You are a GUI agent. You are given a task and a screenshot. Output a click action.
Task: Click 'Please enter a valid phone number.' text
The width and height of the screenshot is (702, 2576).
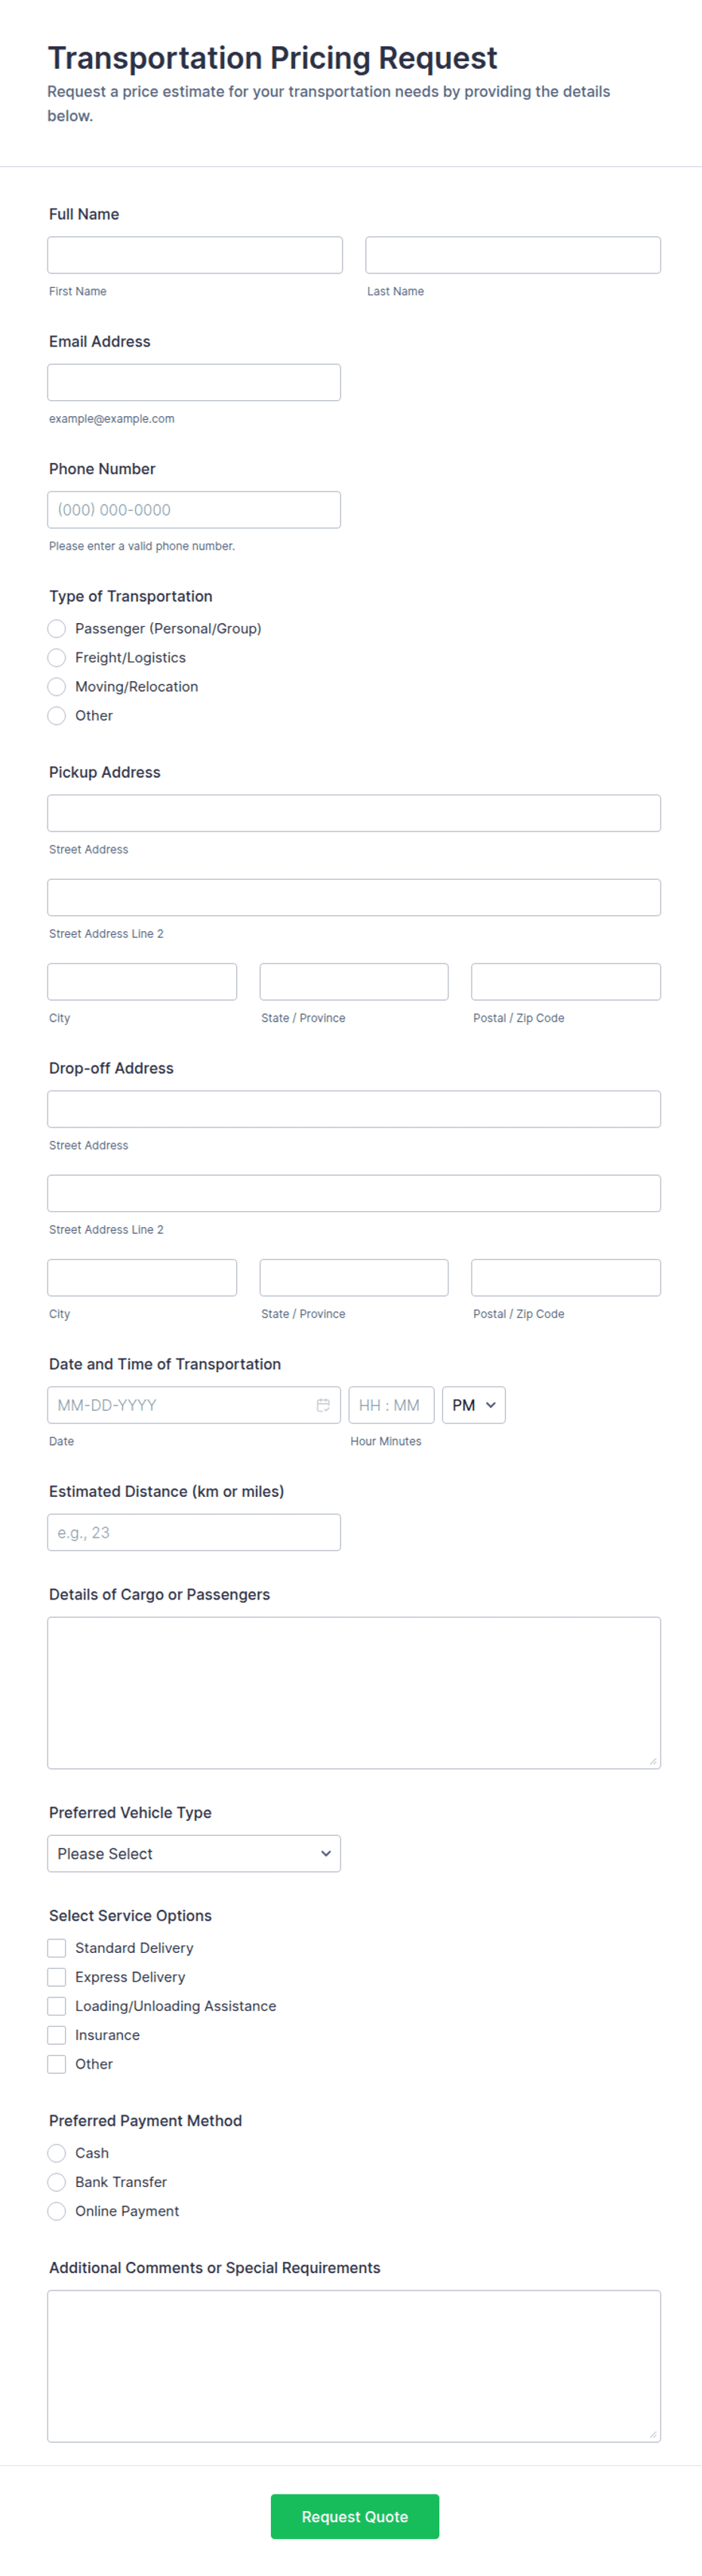point(142,546)
